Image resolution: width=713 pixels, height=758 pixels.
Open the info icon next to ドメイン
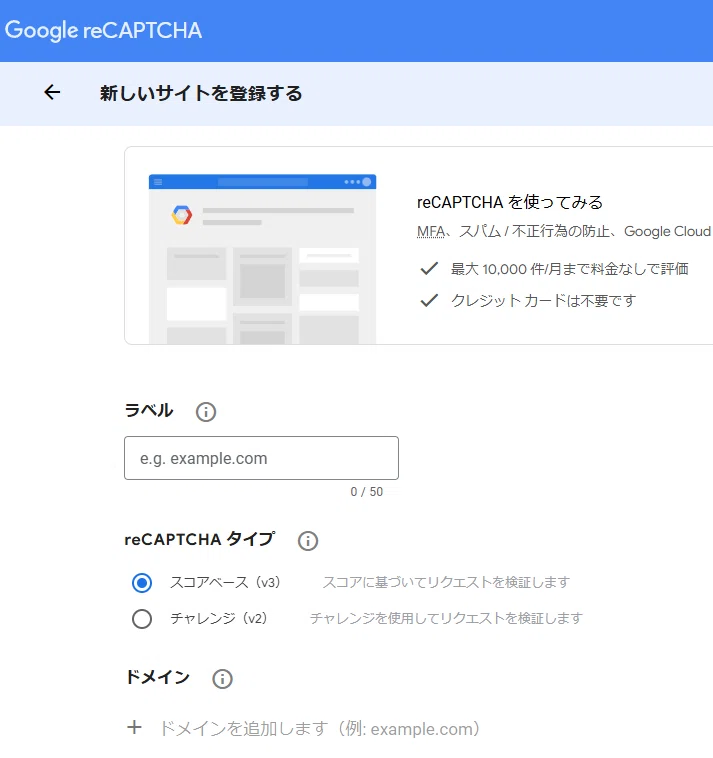pyautogui.click(x=222, y=679)
